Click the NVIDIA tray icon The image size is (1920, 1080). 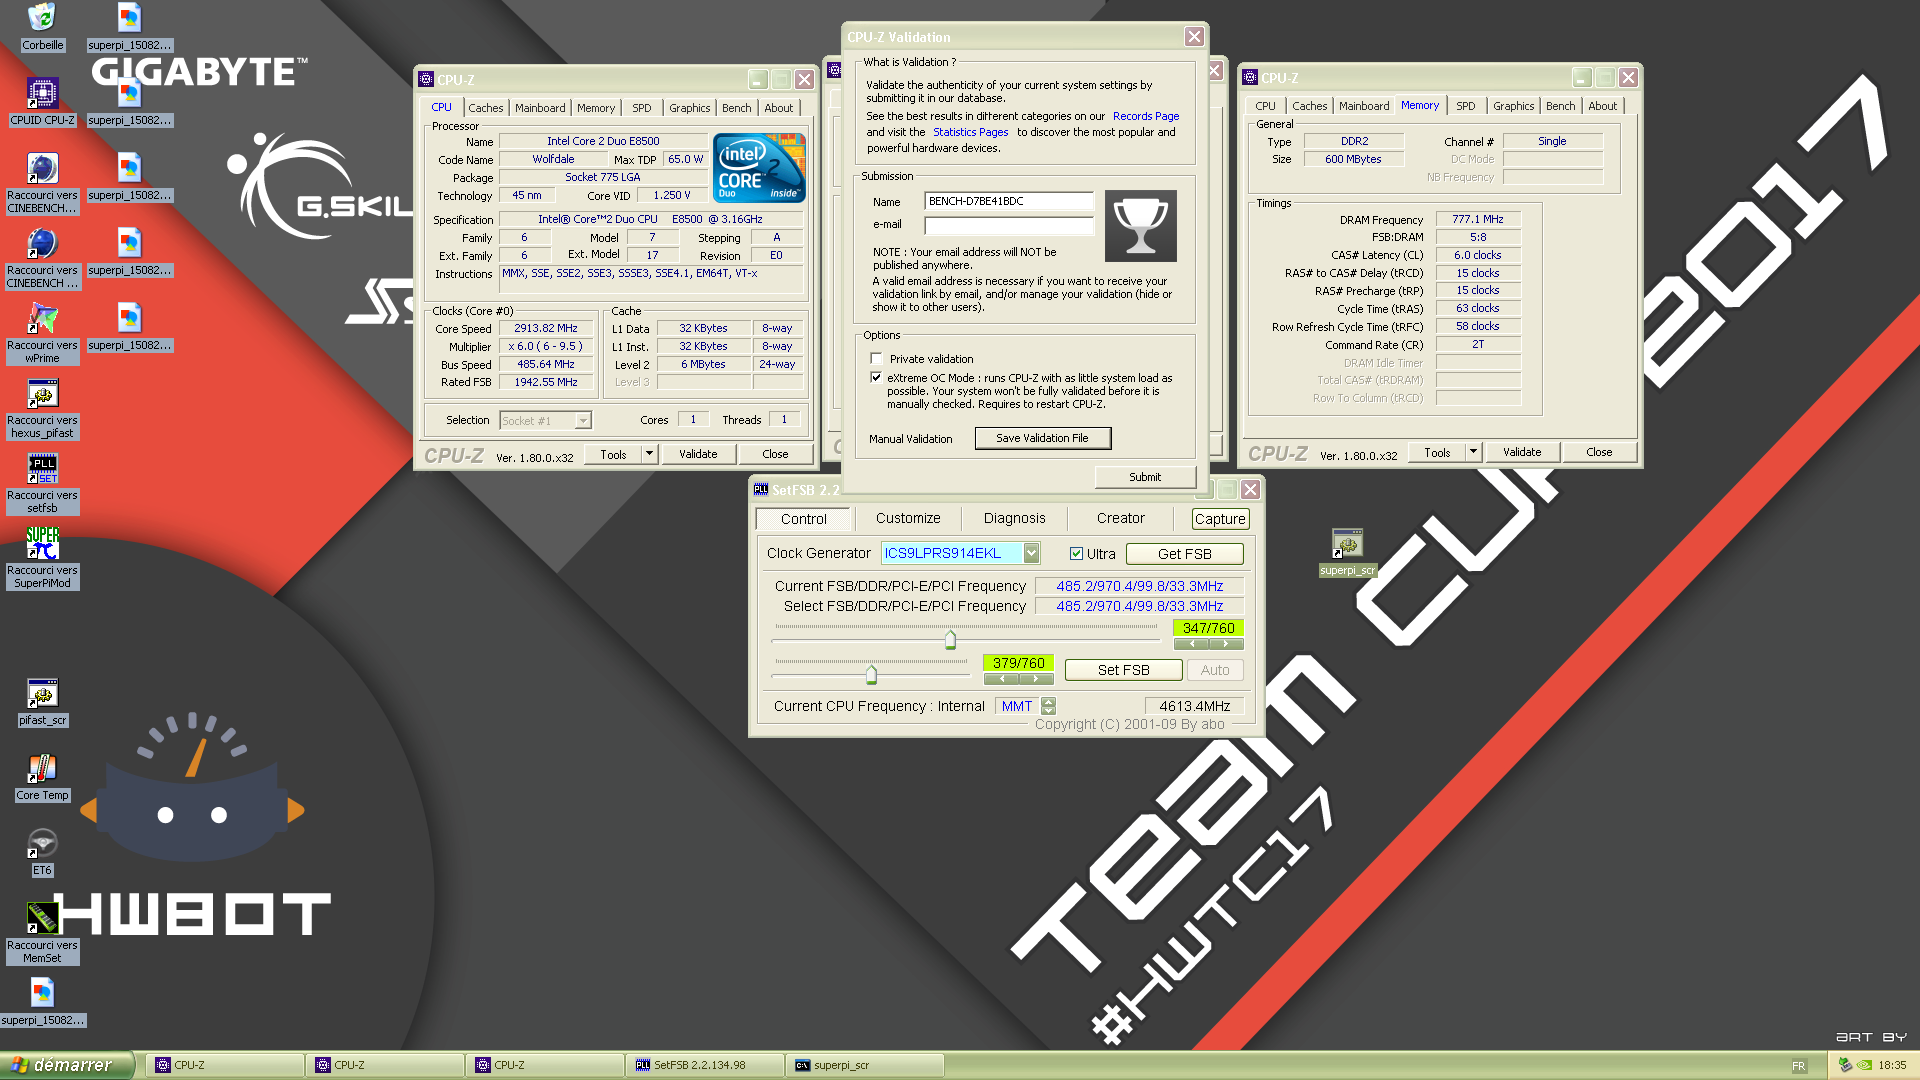(x=1865, y=1066)
